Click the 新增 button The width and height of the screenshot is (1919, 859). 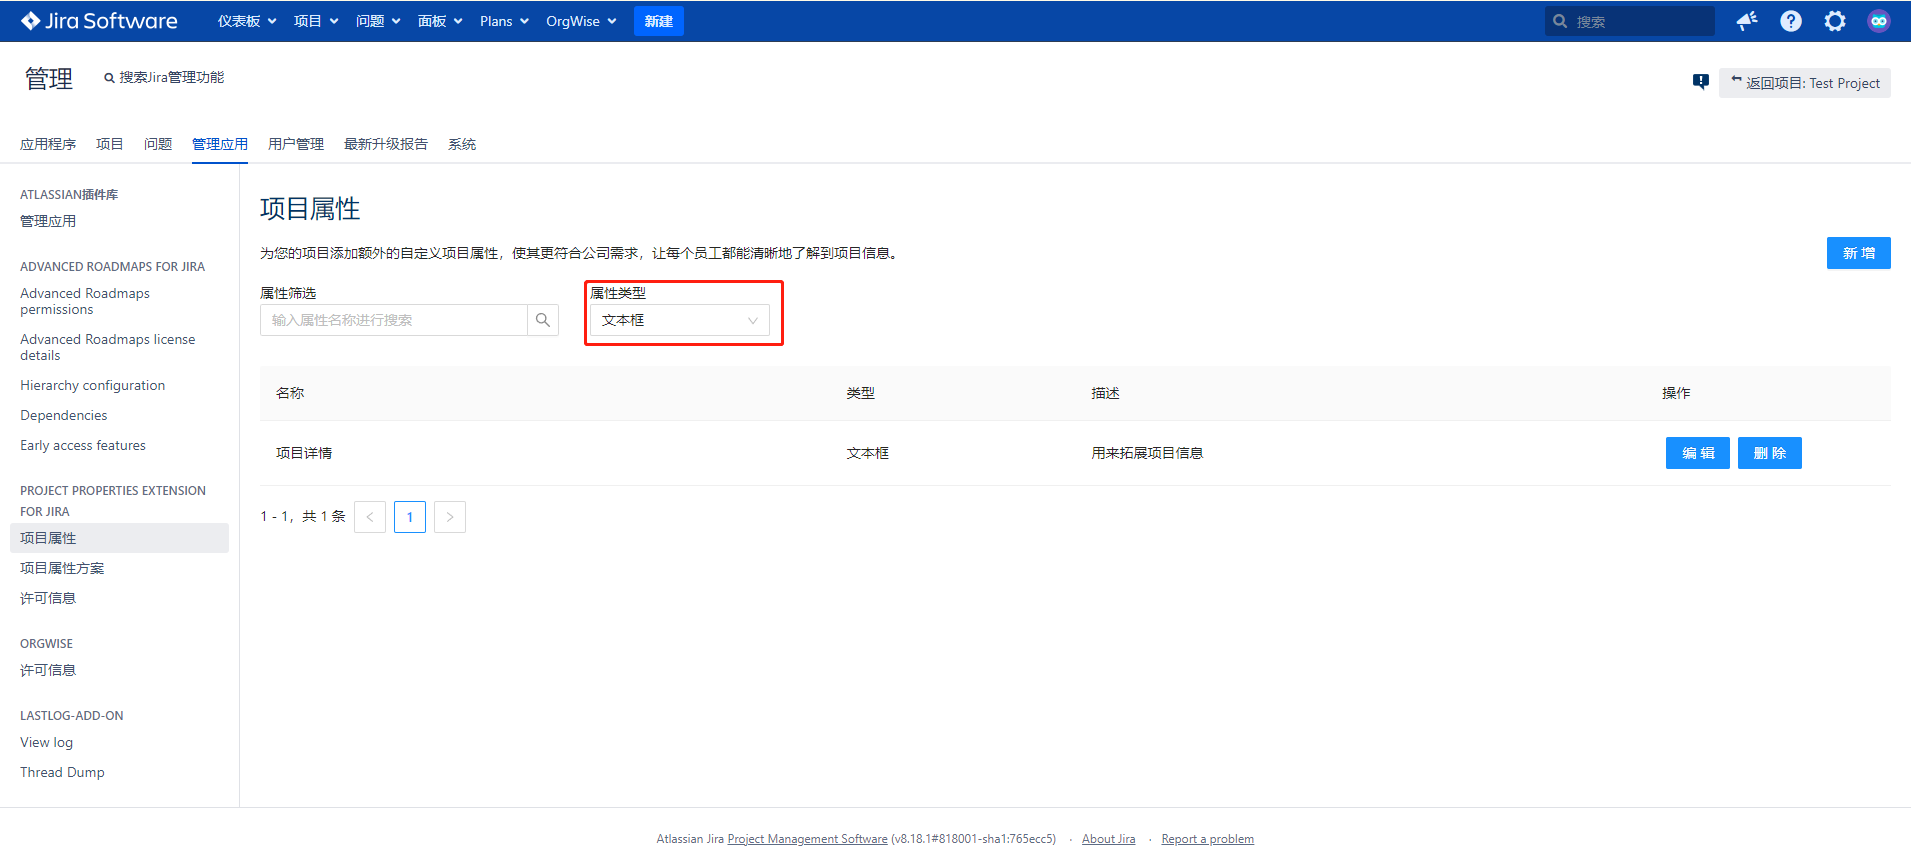1857,253
